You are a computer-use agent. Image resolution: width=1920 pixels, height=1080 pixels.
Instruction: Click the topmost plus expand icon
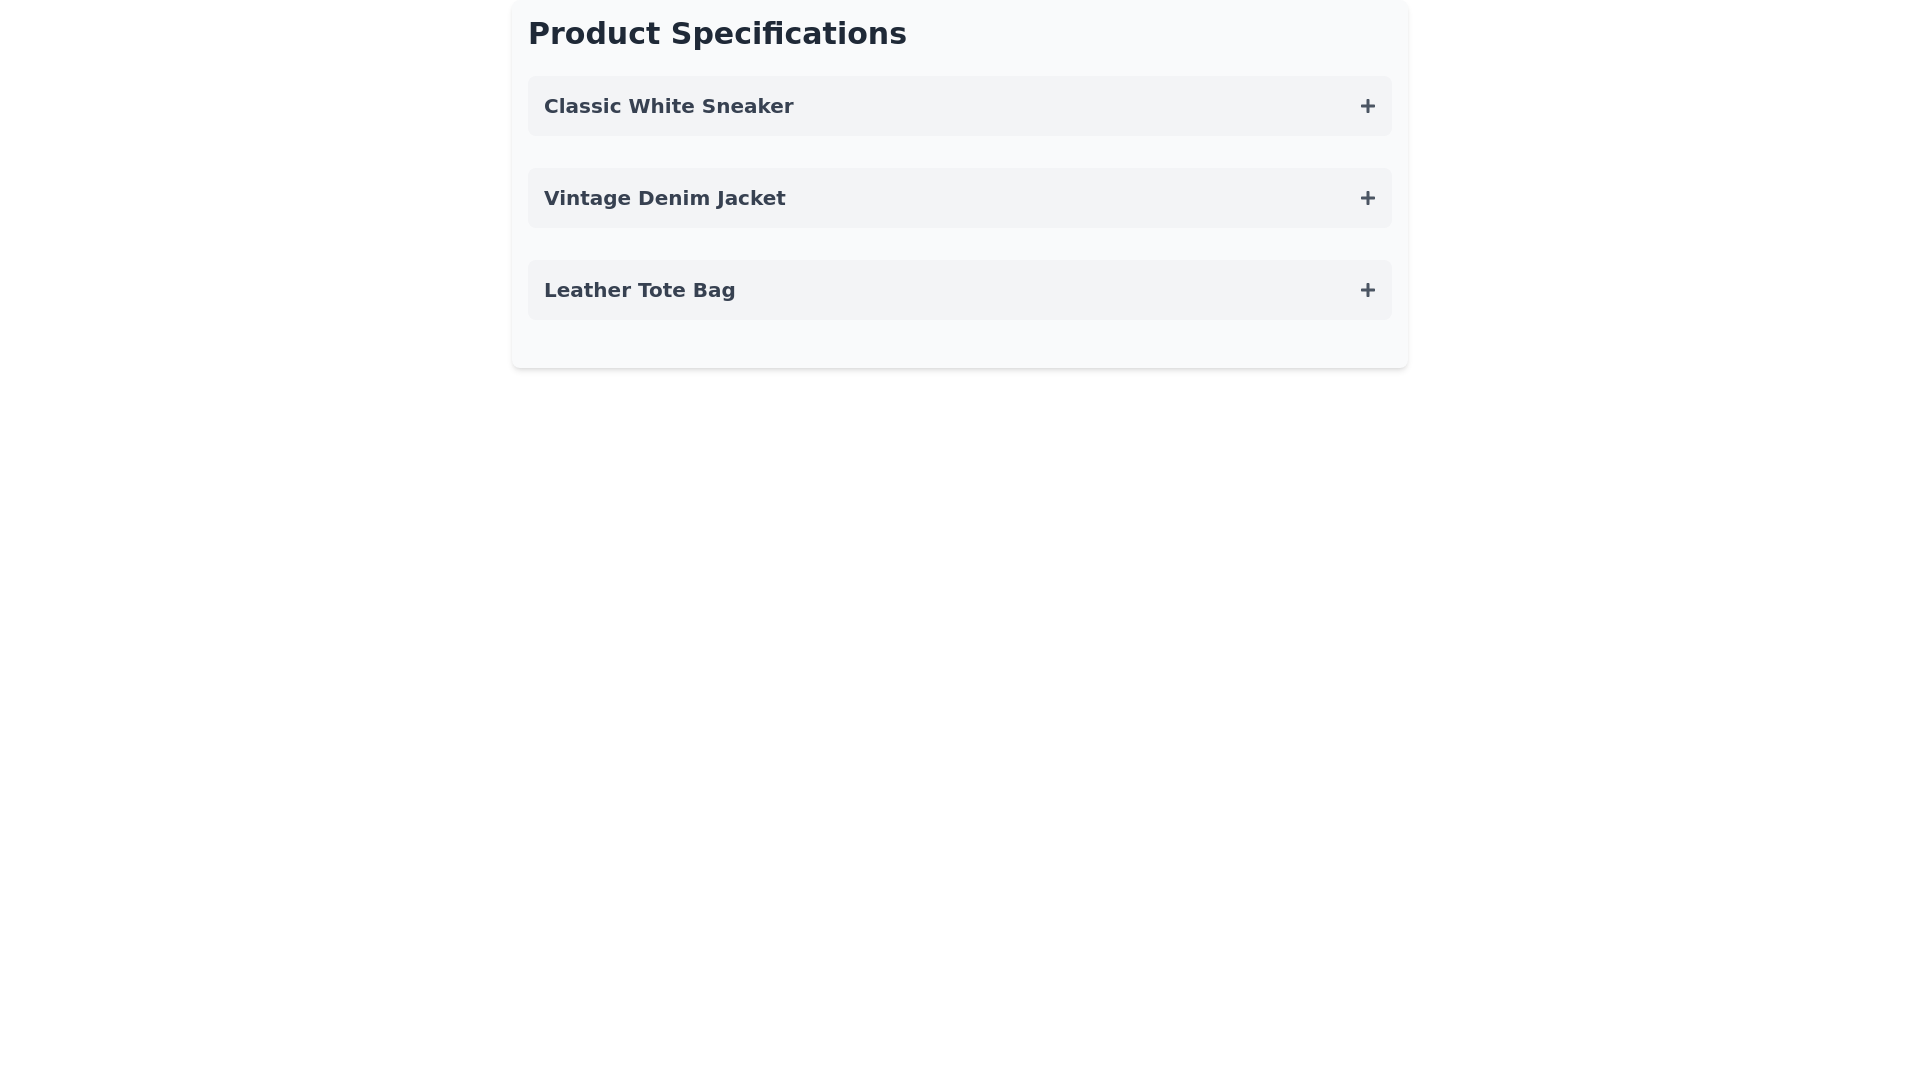(x=1367, y=106)
